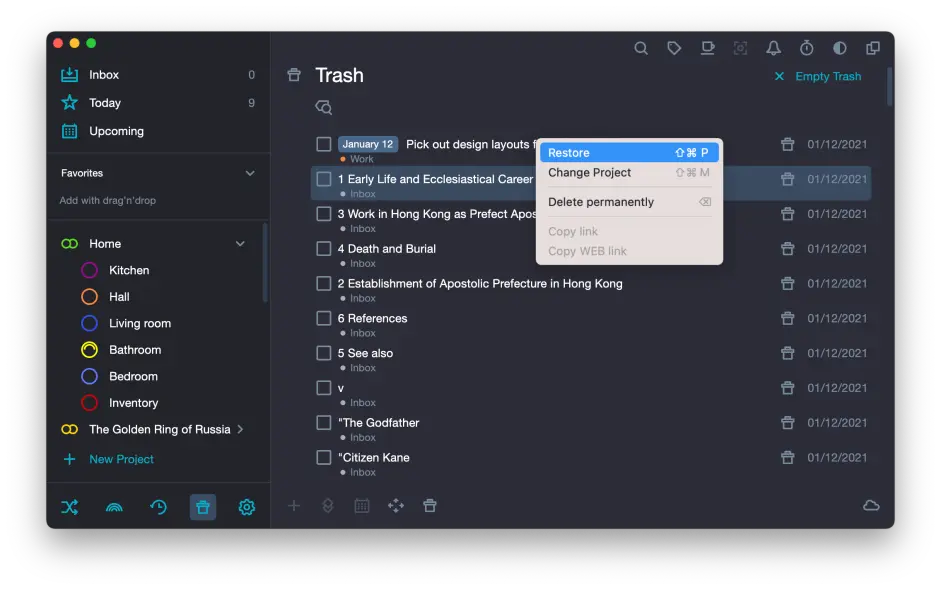Click the timer stopwatch icon
Viewport: 941px width, 590px height.
pyautogui.click(x=806, y=48)
